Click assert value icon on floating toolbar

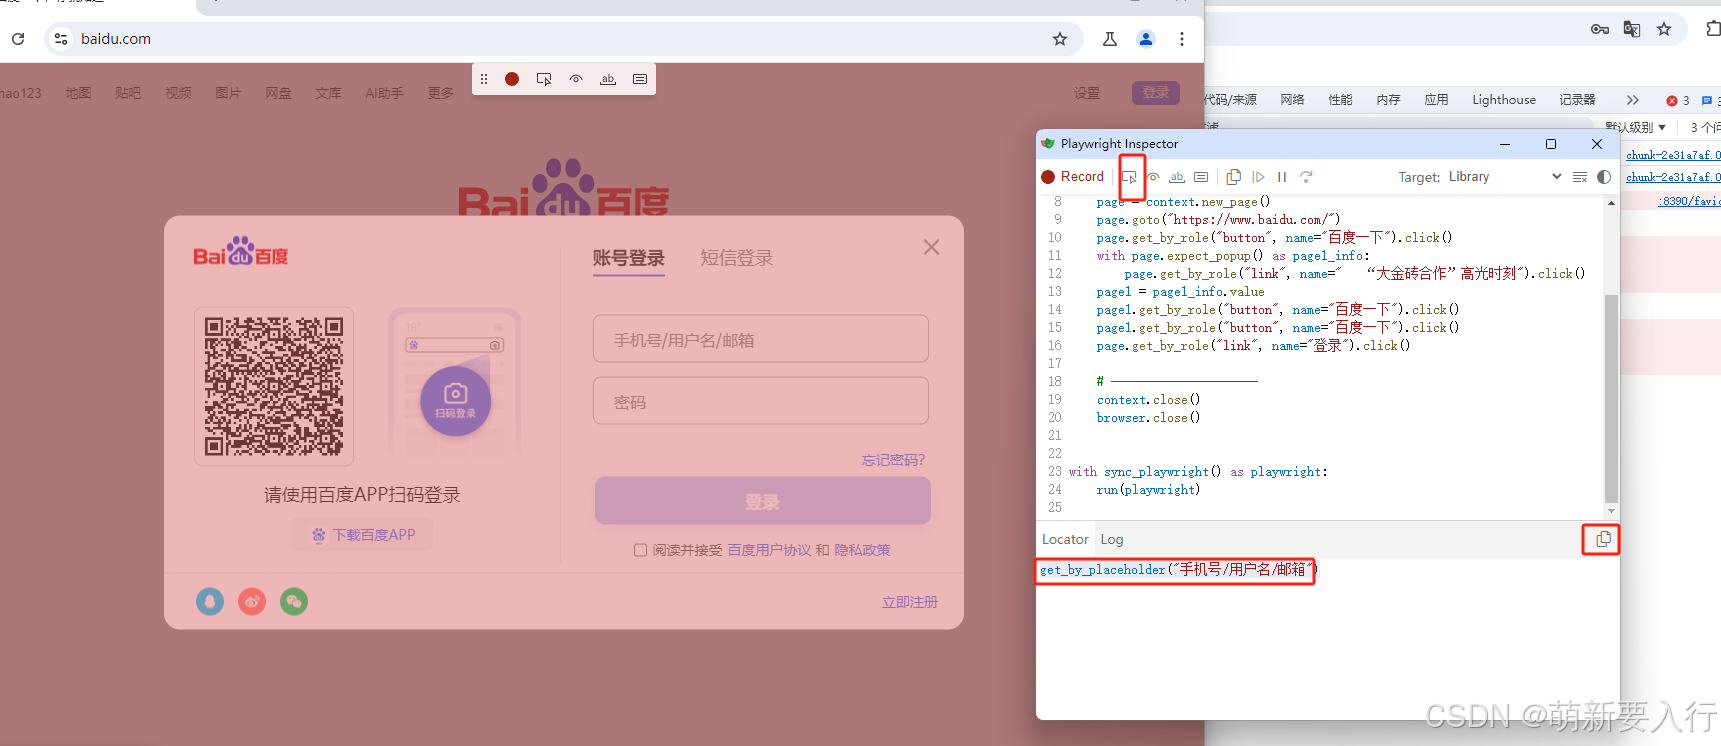coord(640,79)
